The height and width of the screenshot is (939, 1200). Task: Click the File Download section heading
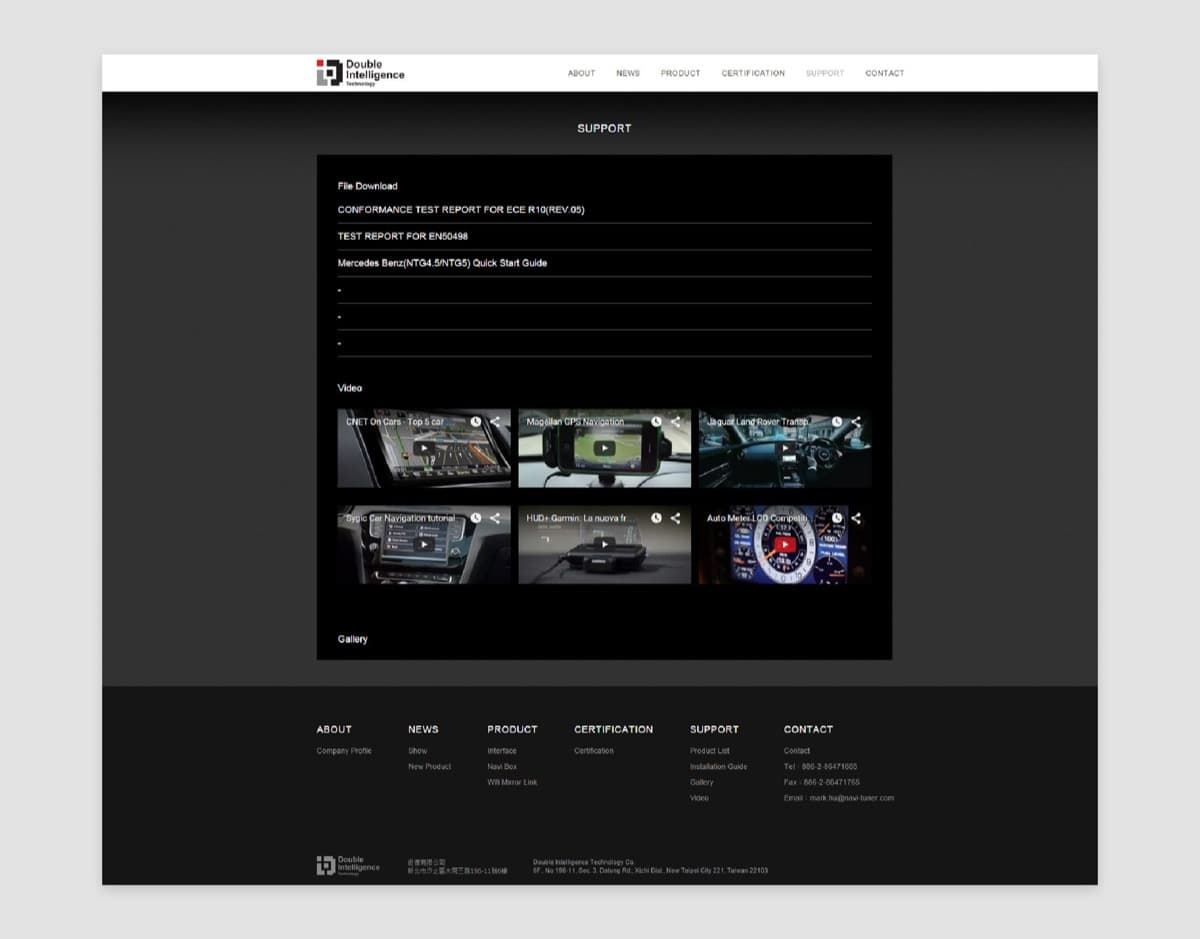[x=367, y=186]
